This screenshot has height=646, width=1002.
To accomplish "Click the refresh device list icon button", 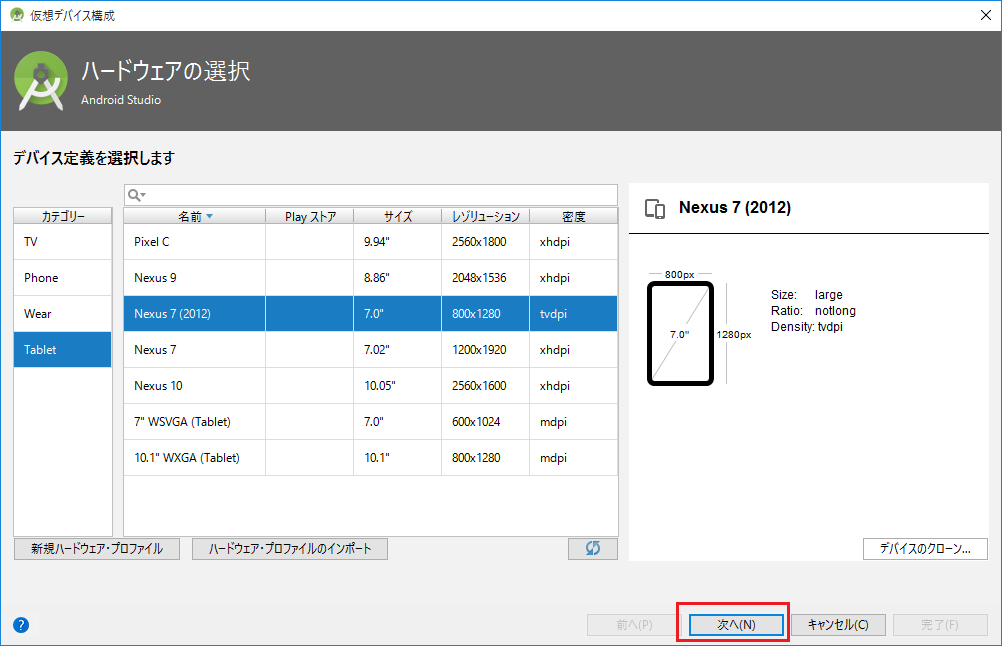I will 592,548.
